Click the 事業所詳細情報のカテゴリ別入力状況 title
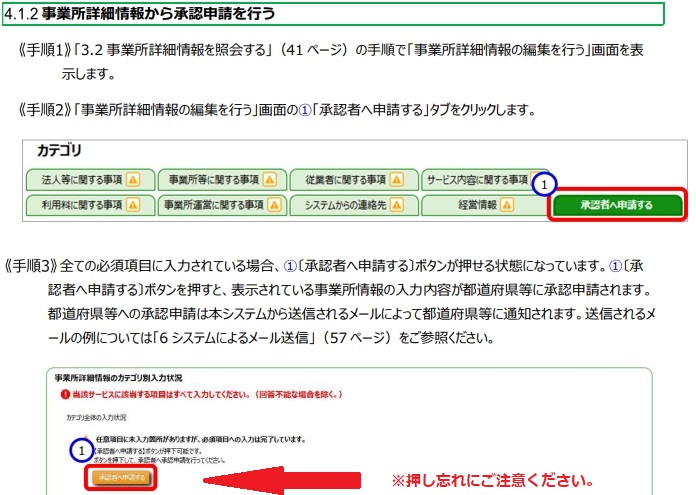Image resolution: width=696 pixels, height=495 pixels. (x=119, y=378)
